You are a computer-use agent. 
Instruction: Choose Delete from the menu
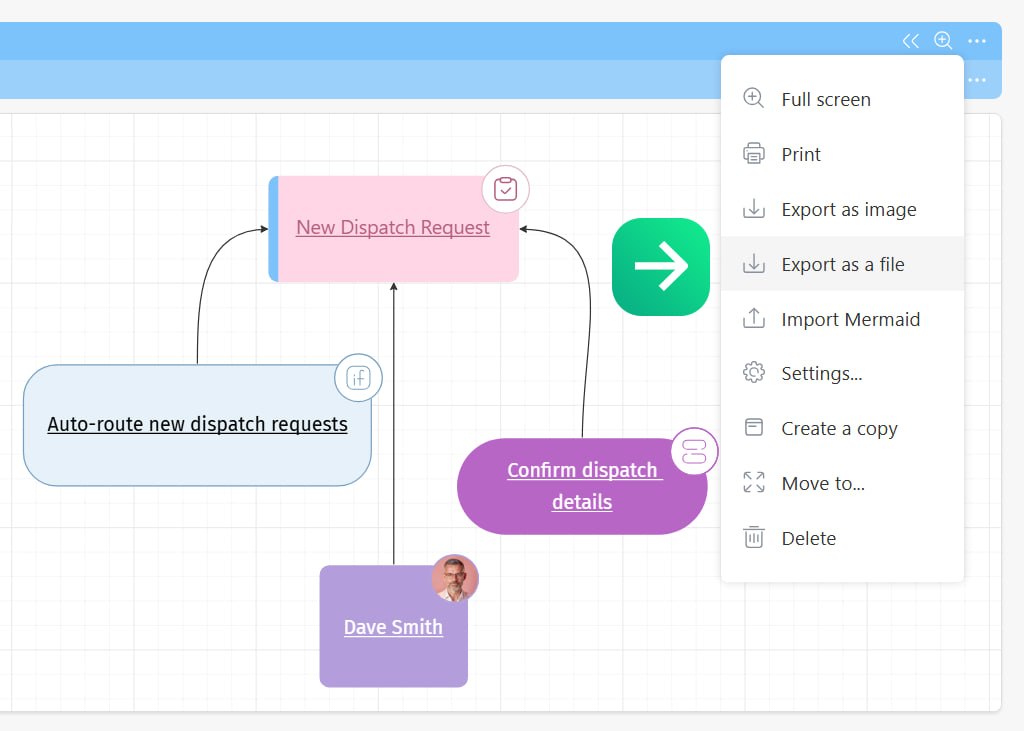842,538
